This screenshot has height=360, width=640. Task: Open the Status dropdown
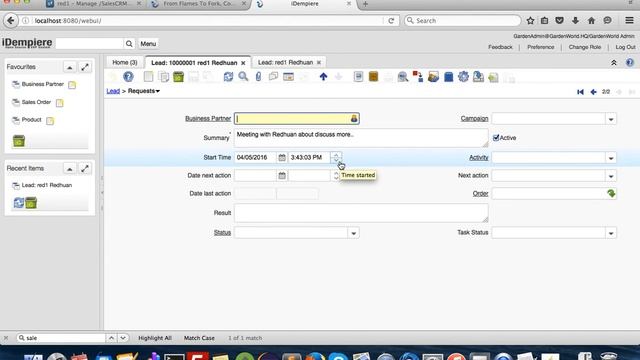coord(353,233)
